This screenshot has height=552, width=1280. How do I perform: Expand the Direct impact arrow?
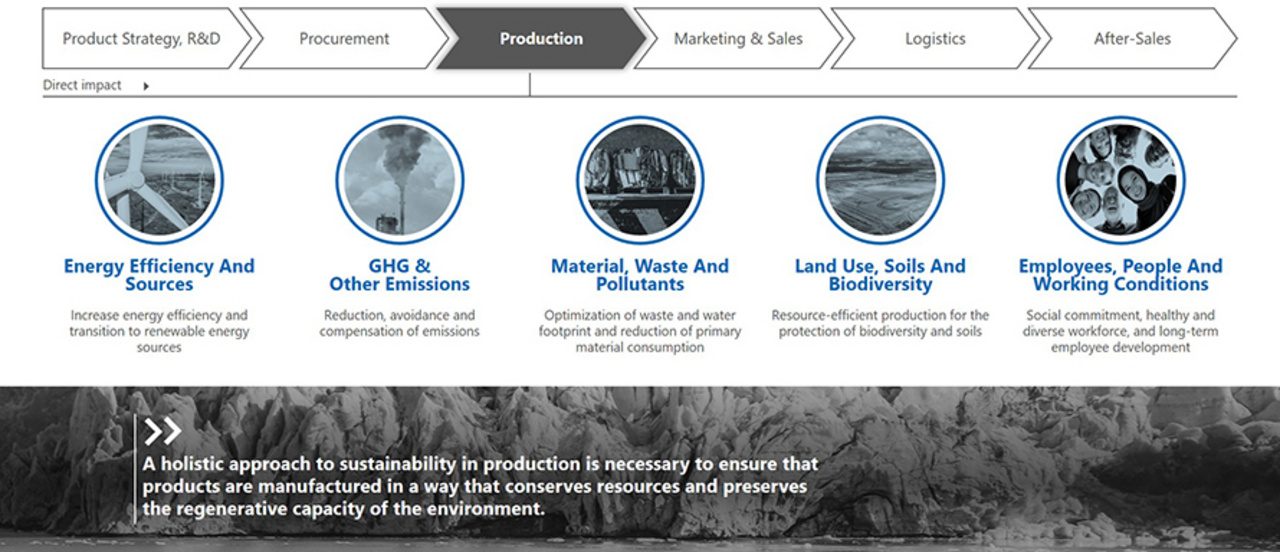coord(146,86)
